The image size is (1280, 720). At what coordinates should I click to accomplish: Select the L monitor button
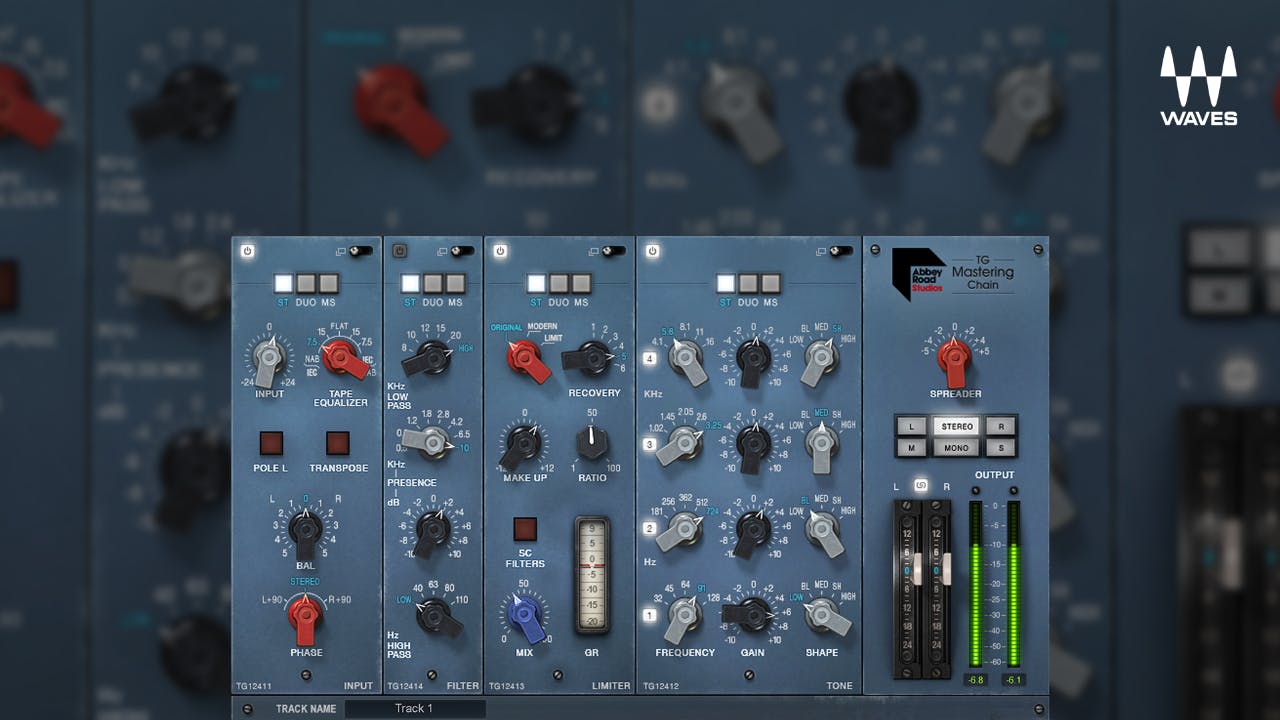pos(911,426)
